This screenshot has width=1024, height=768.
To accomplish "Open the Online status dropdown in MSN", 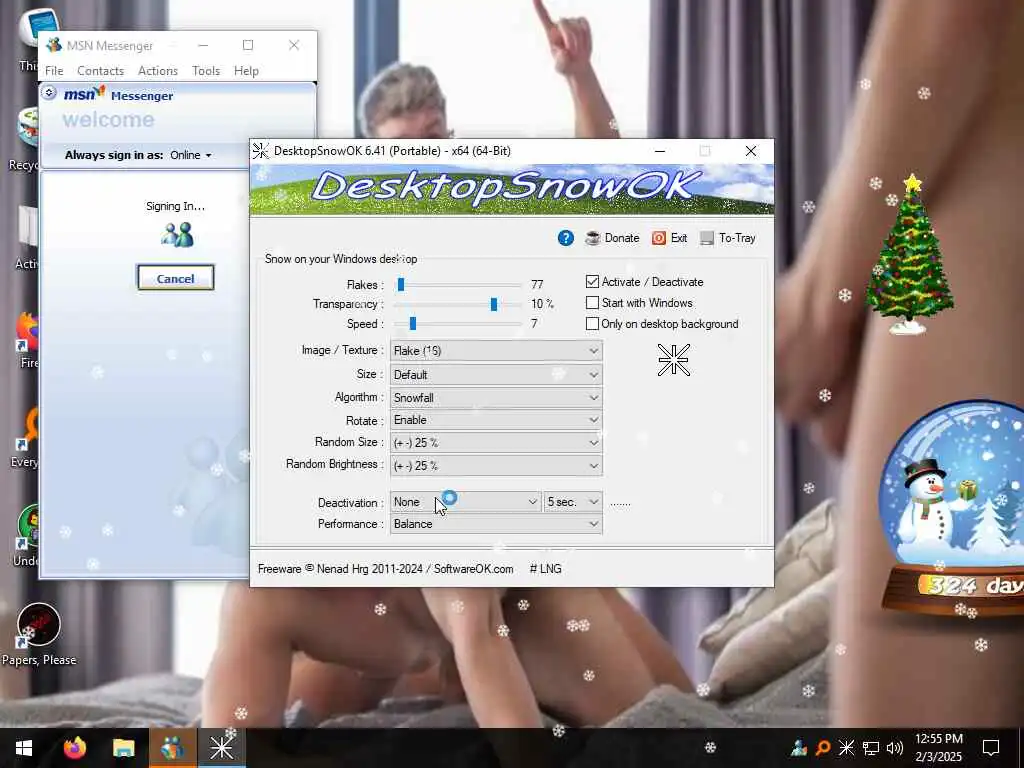I will click(x=191, y=155).
